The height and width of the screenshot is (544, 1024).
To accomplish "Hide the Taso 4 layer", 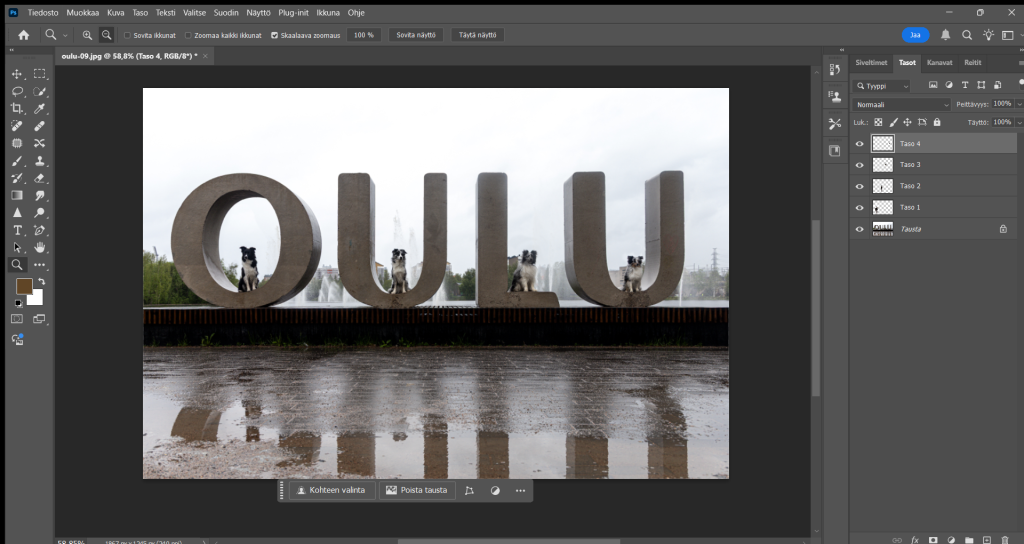I will click(x=859, y=144).
